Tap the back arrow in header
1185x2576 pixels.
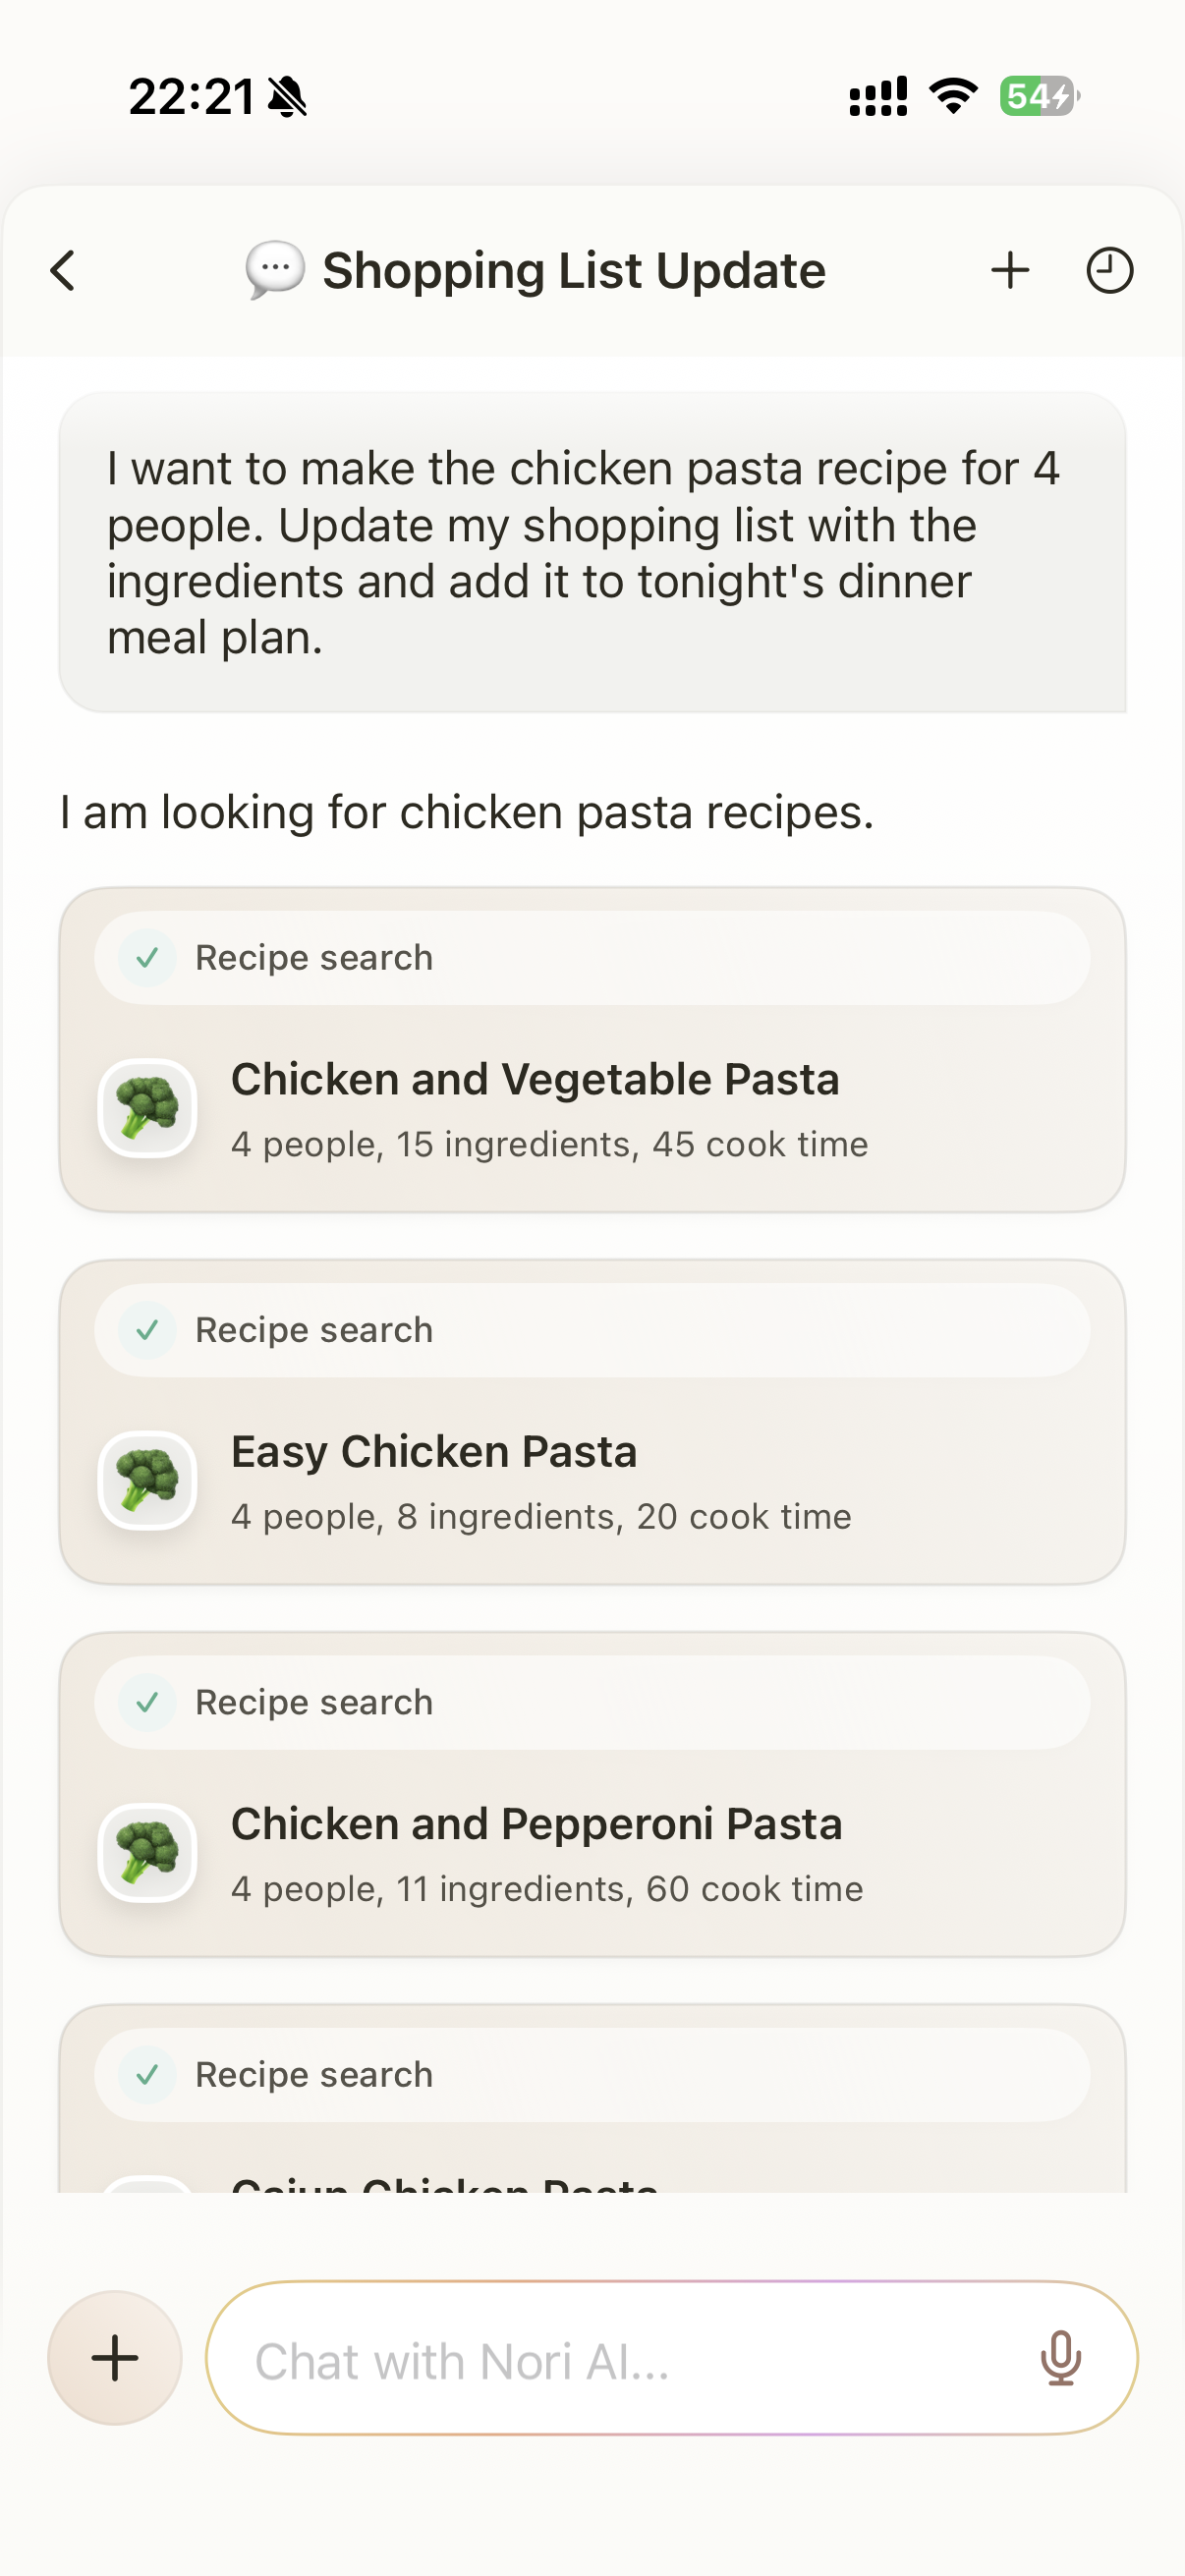[63, 270]
